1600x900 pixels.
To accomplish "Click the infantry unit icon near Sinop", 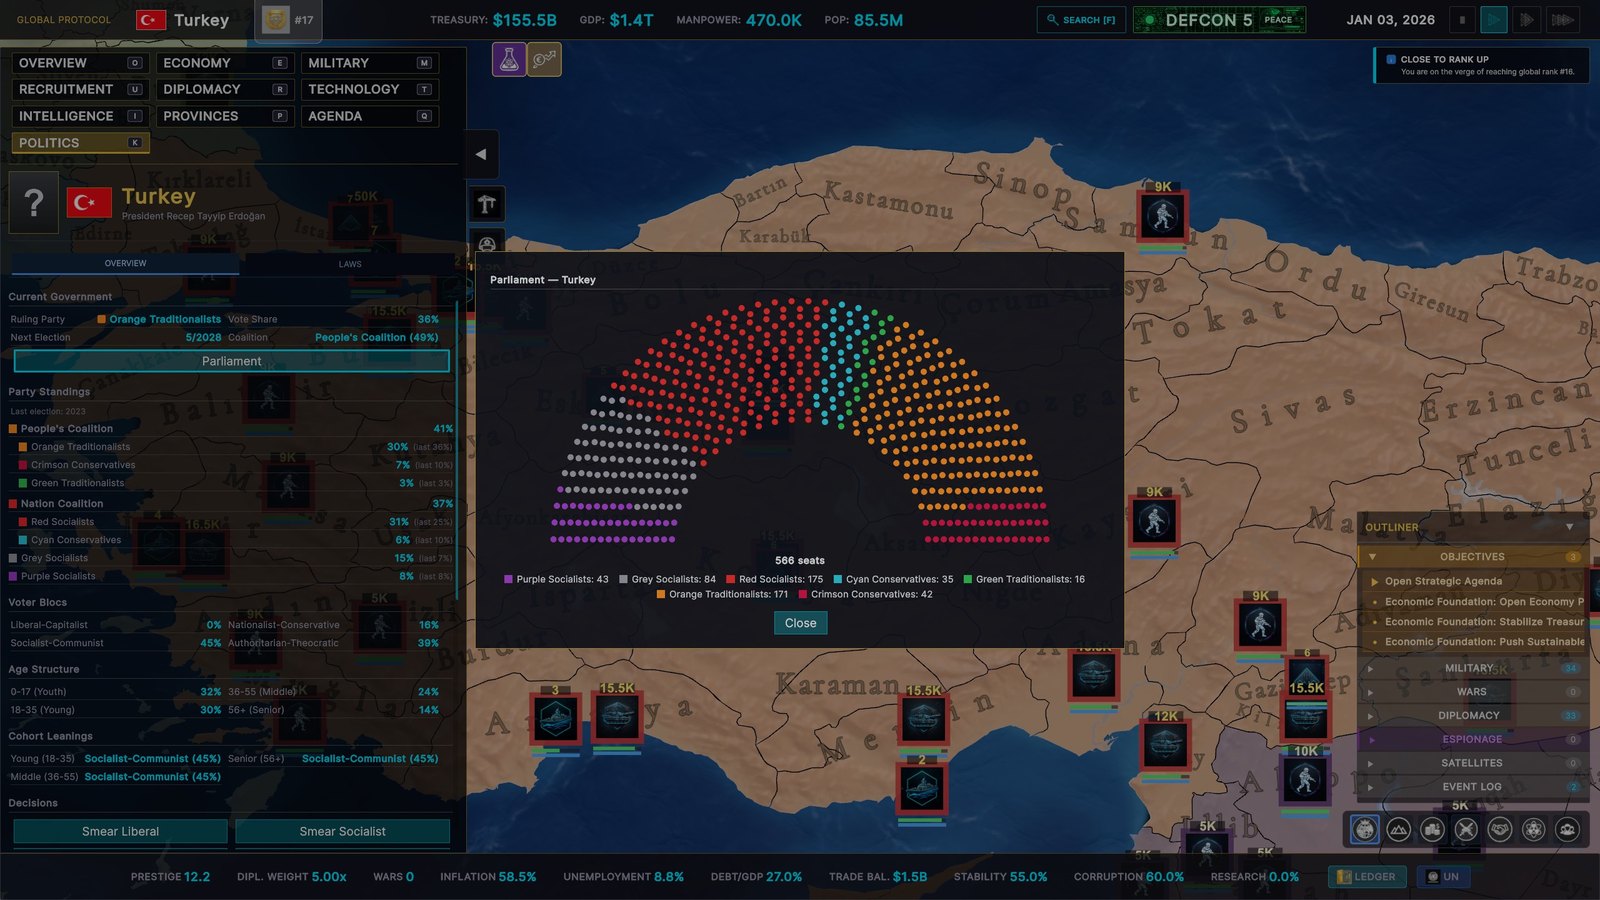I will (x=1162, y=216).
